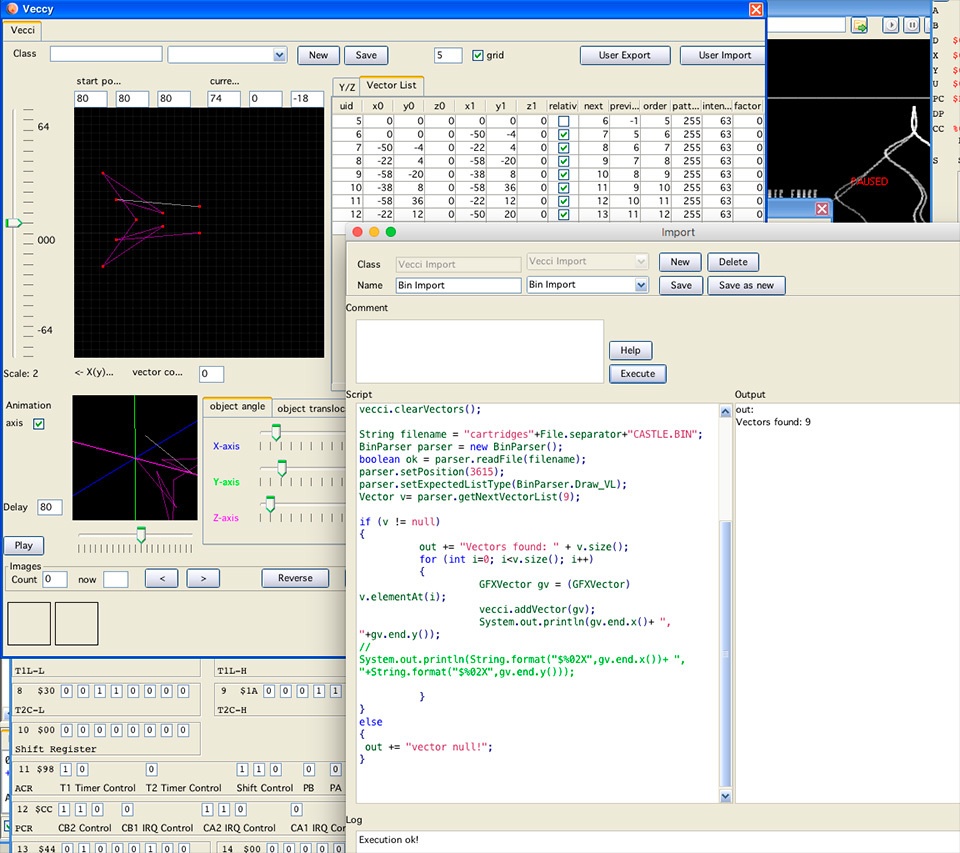Toggle the grid checkbox
Image resolution: width=960 pixels, height=853 pixels.
pyautogui.click(x=478, y=55)
